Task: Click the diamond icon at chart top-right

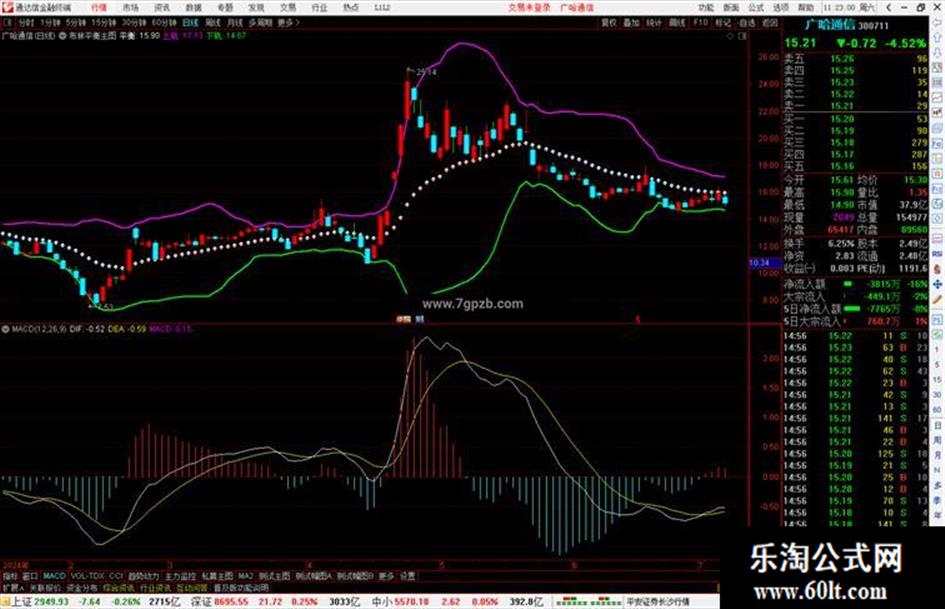Action: click(x=730, y=36)
